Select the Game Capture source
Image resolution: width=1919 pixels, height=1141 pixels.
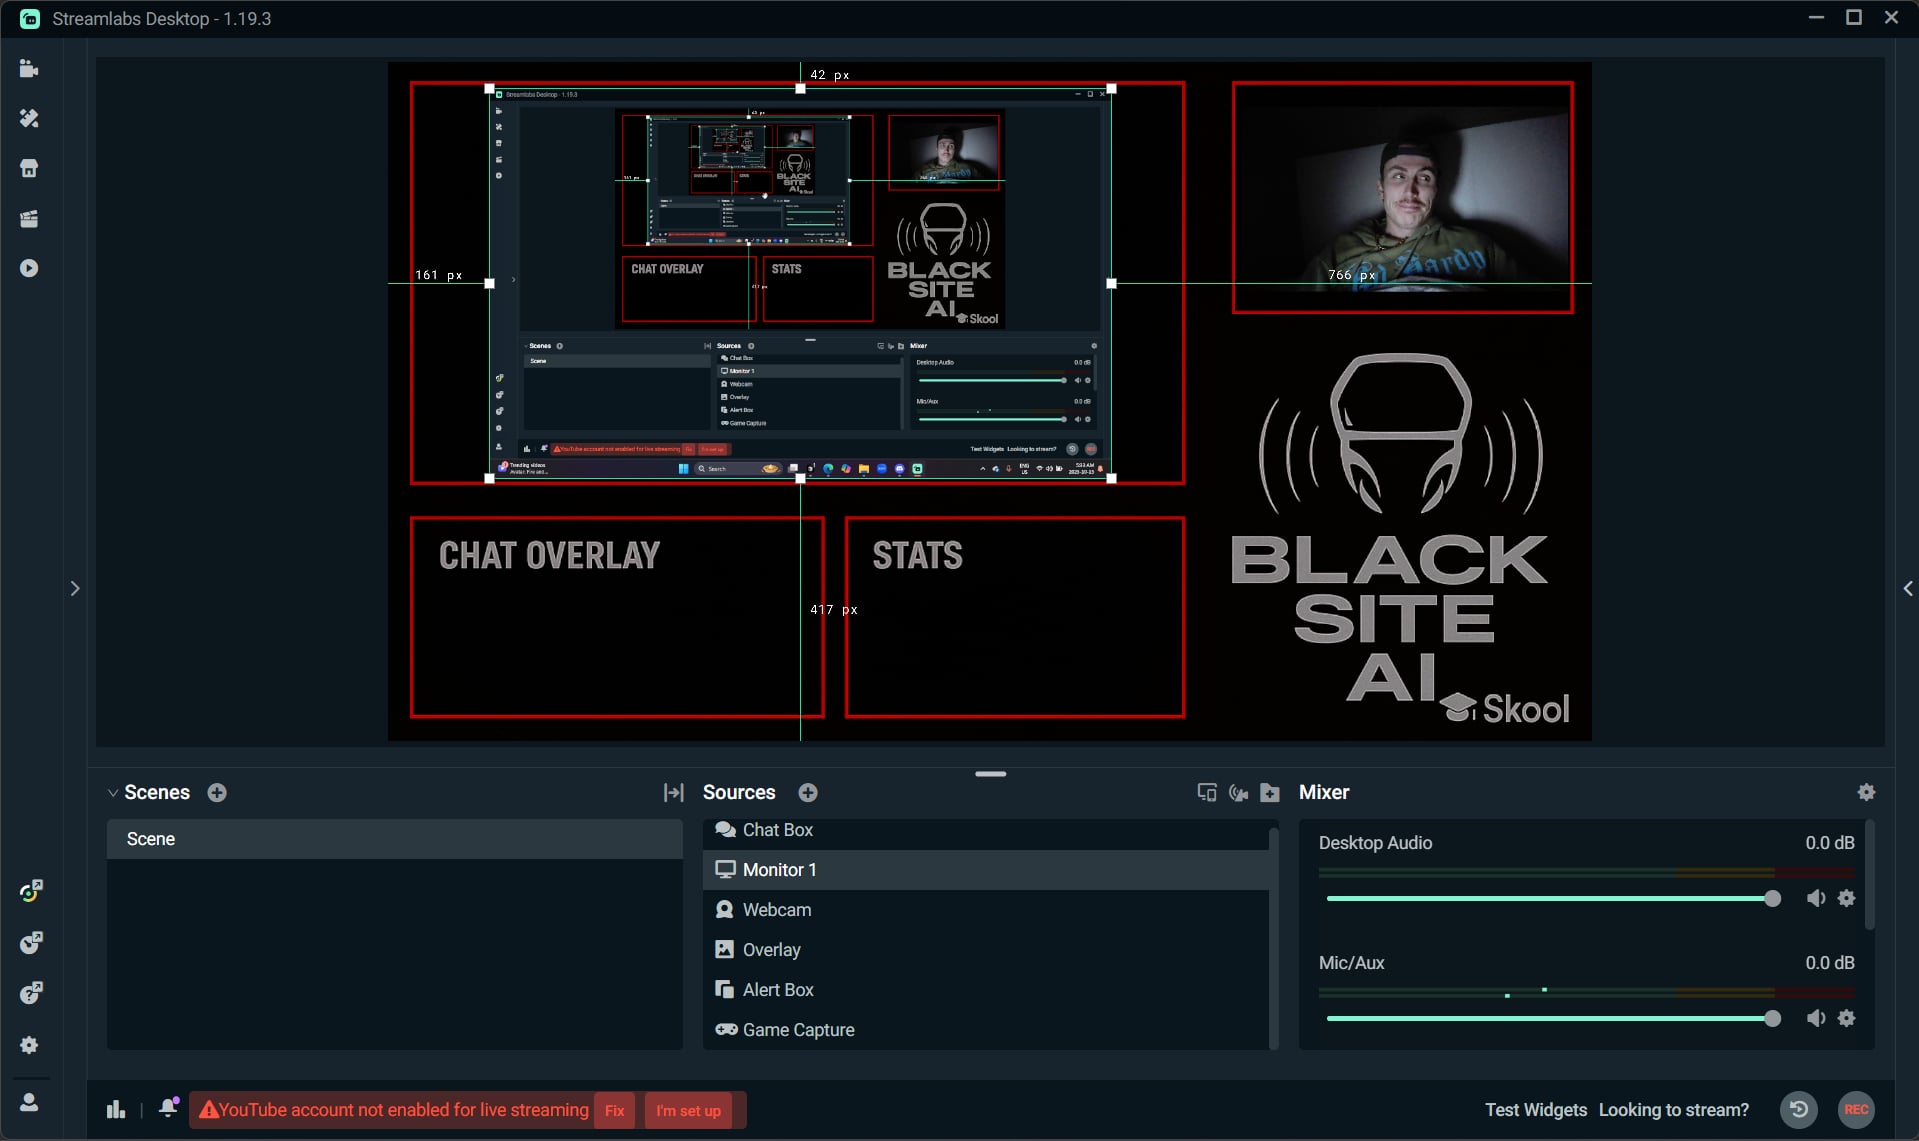(986, 1030)
